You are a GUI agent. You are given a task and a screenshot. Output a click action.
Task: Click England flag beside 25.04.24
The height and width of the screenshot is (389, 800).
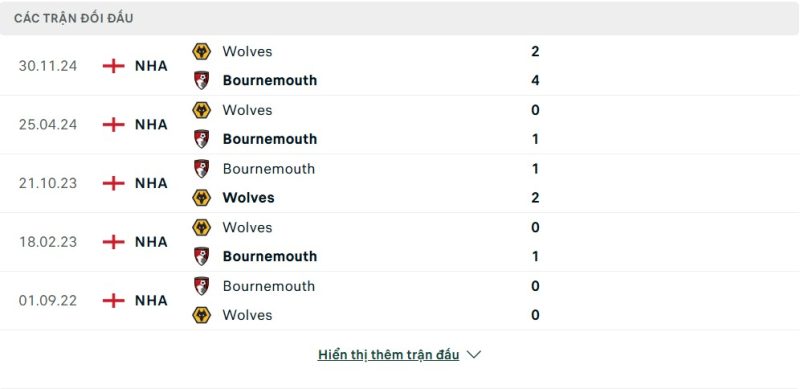[114, 125]
